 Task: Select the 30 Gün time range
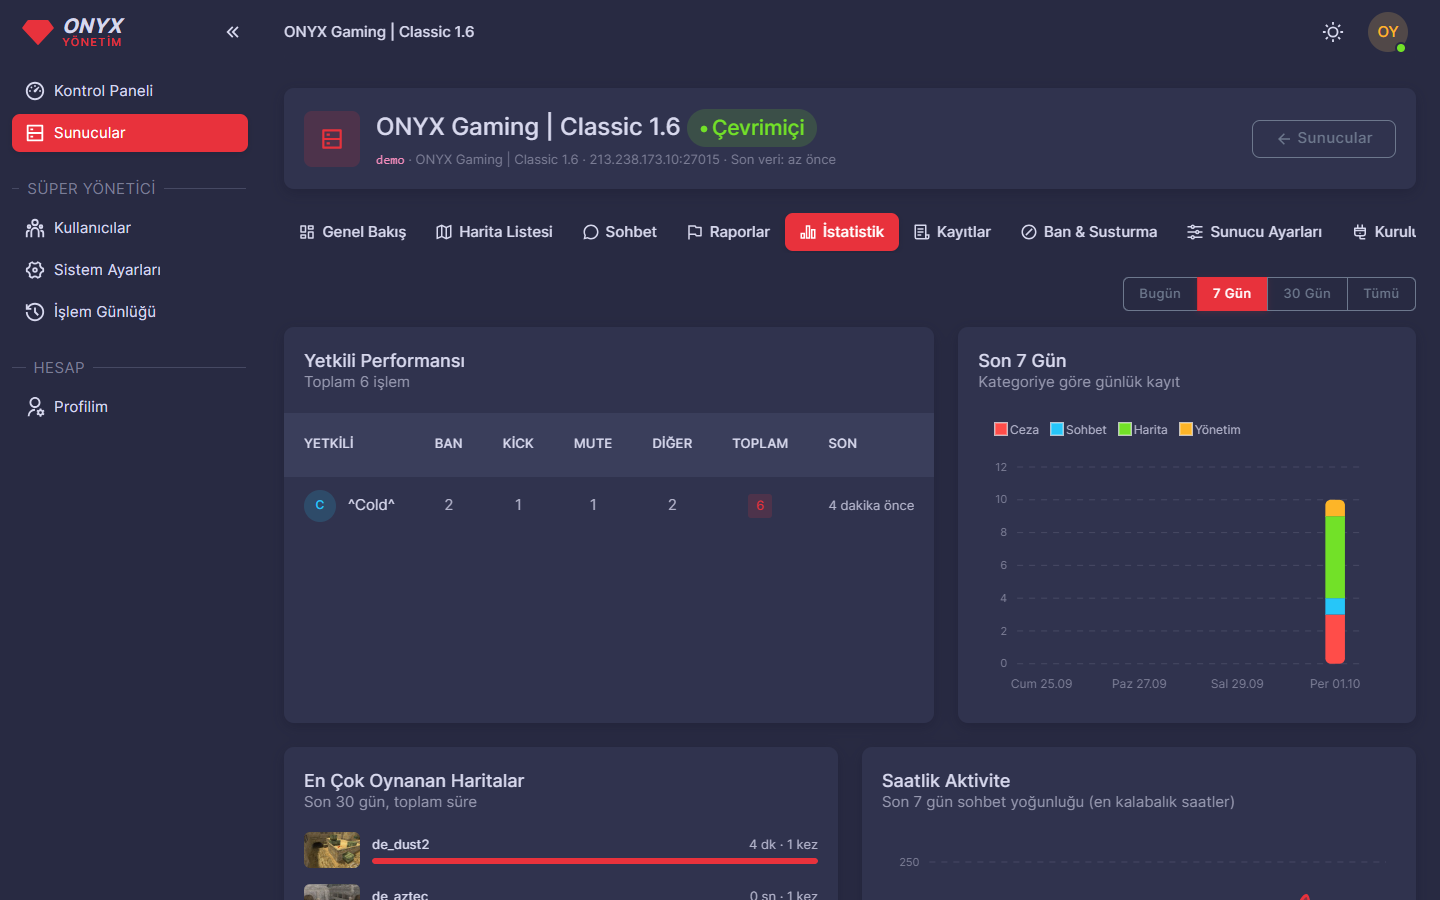point(1307,294)
